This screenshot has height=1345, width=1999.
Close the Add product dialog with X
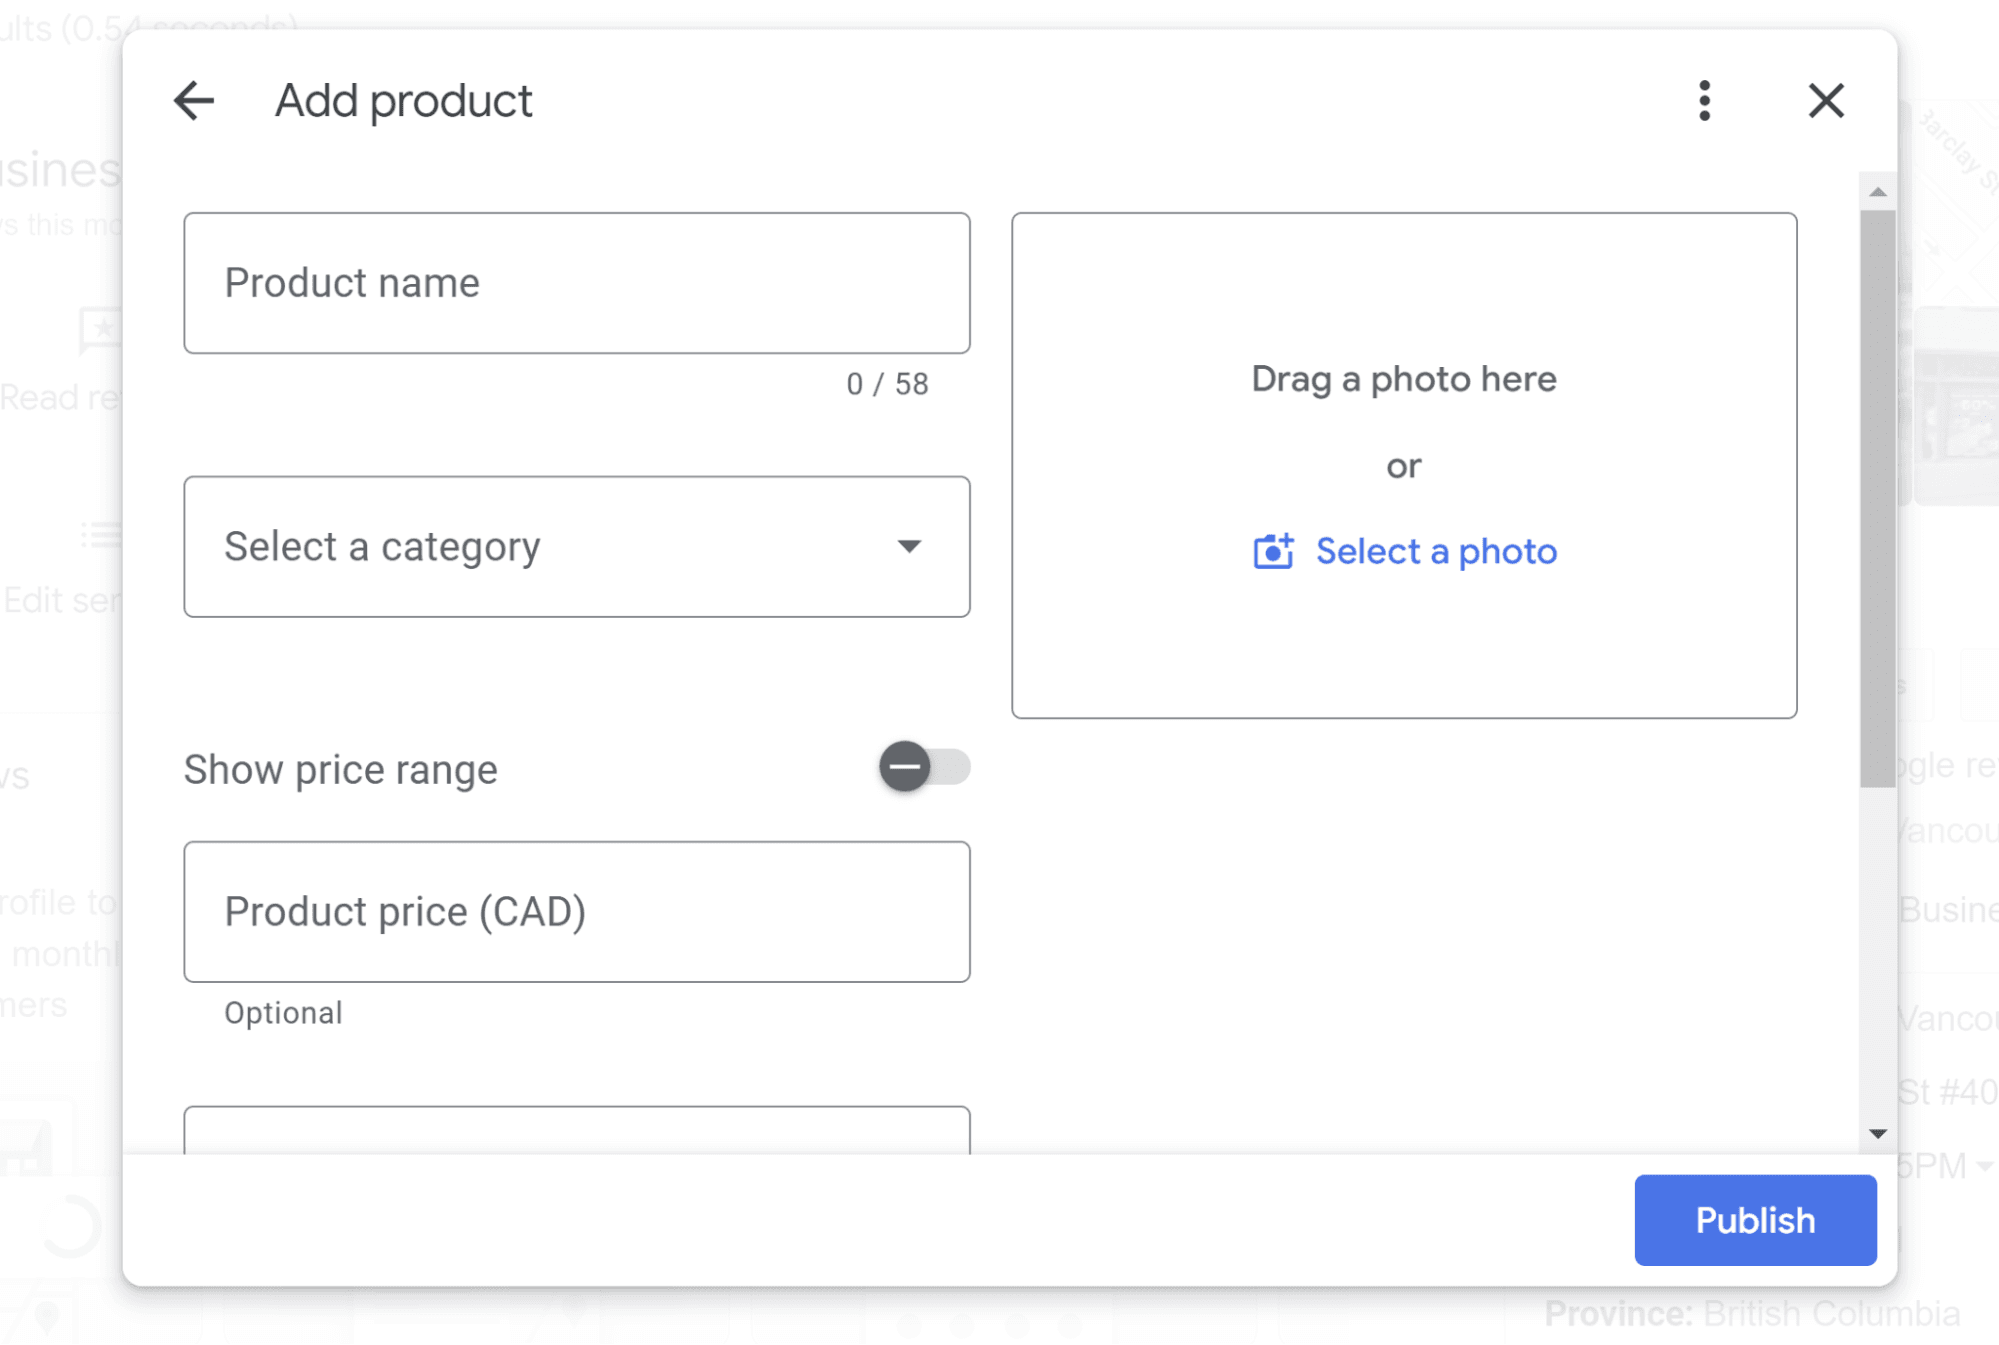tap(1826, 101)
